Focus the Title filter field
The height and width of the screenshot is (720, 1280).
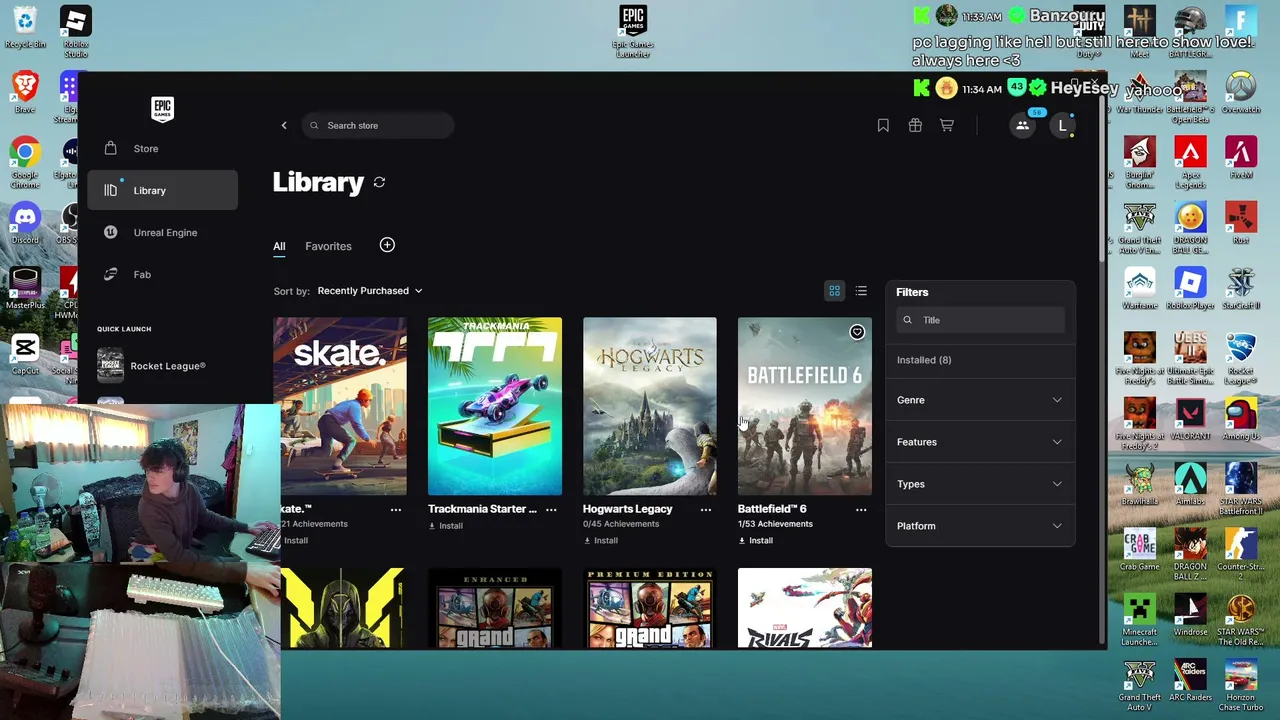(x=980, y=320)
